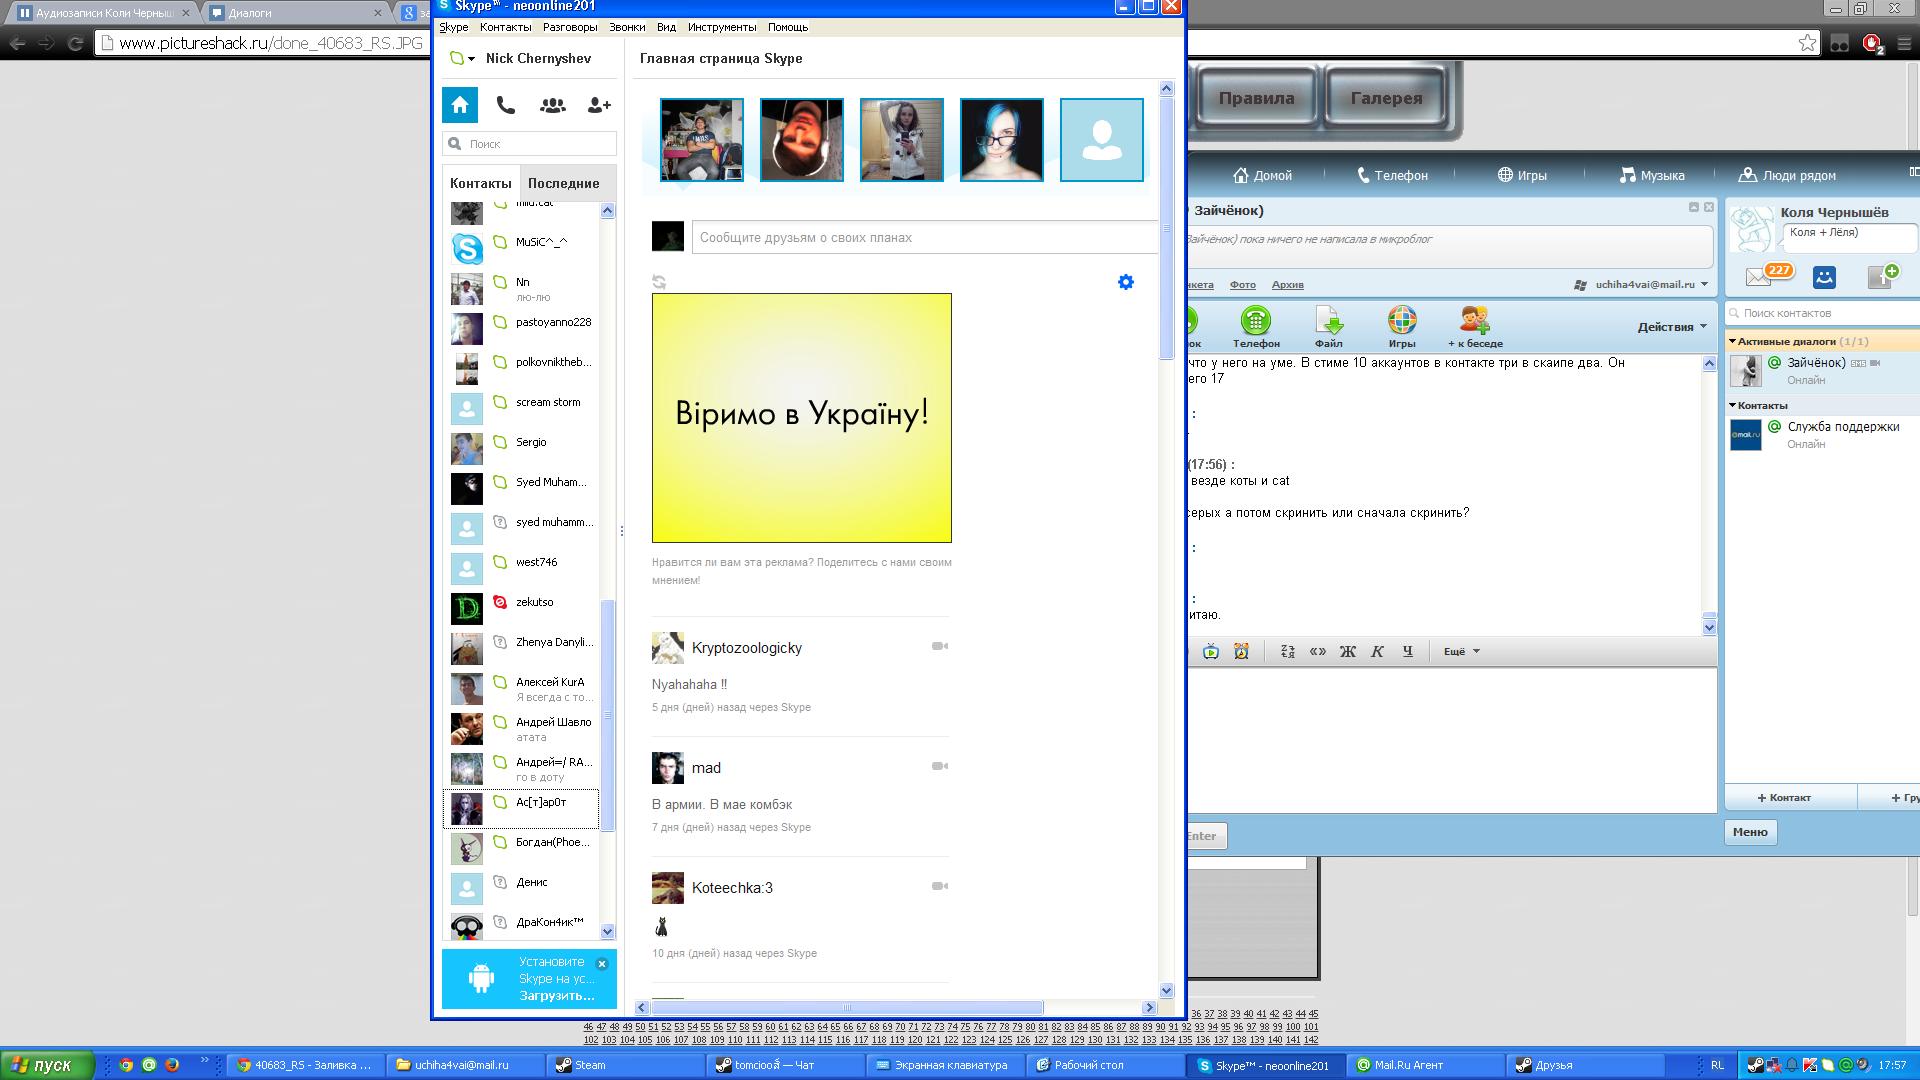Click the create group icon
This screenshot has width=1920, height=1080.
[552, 105]
